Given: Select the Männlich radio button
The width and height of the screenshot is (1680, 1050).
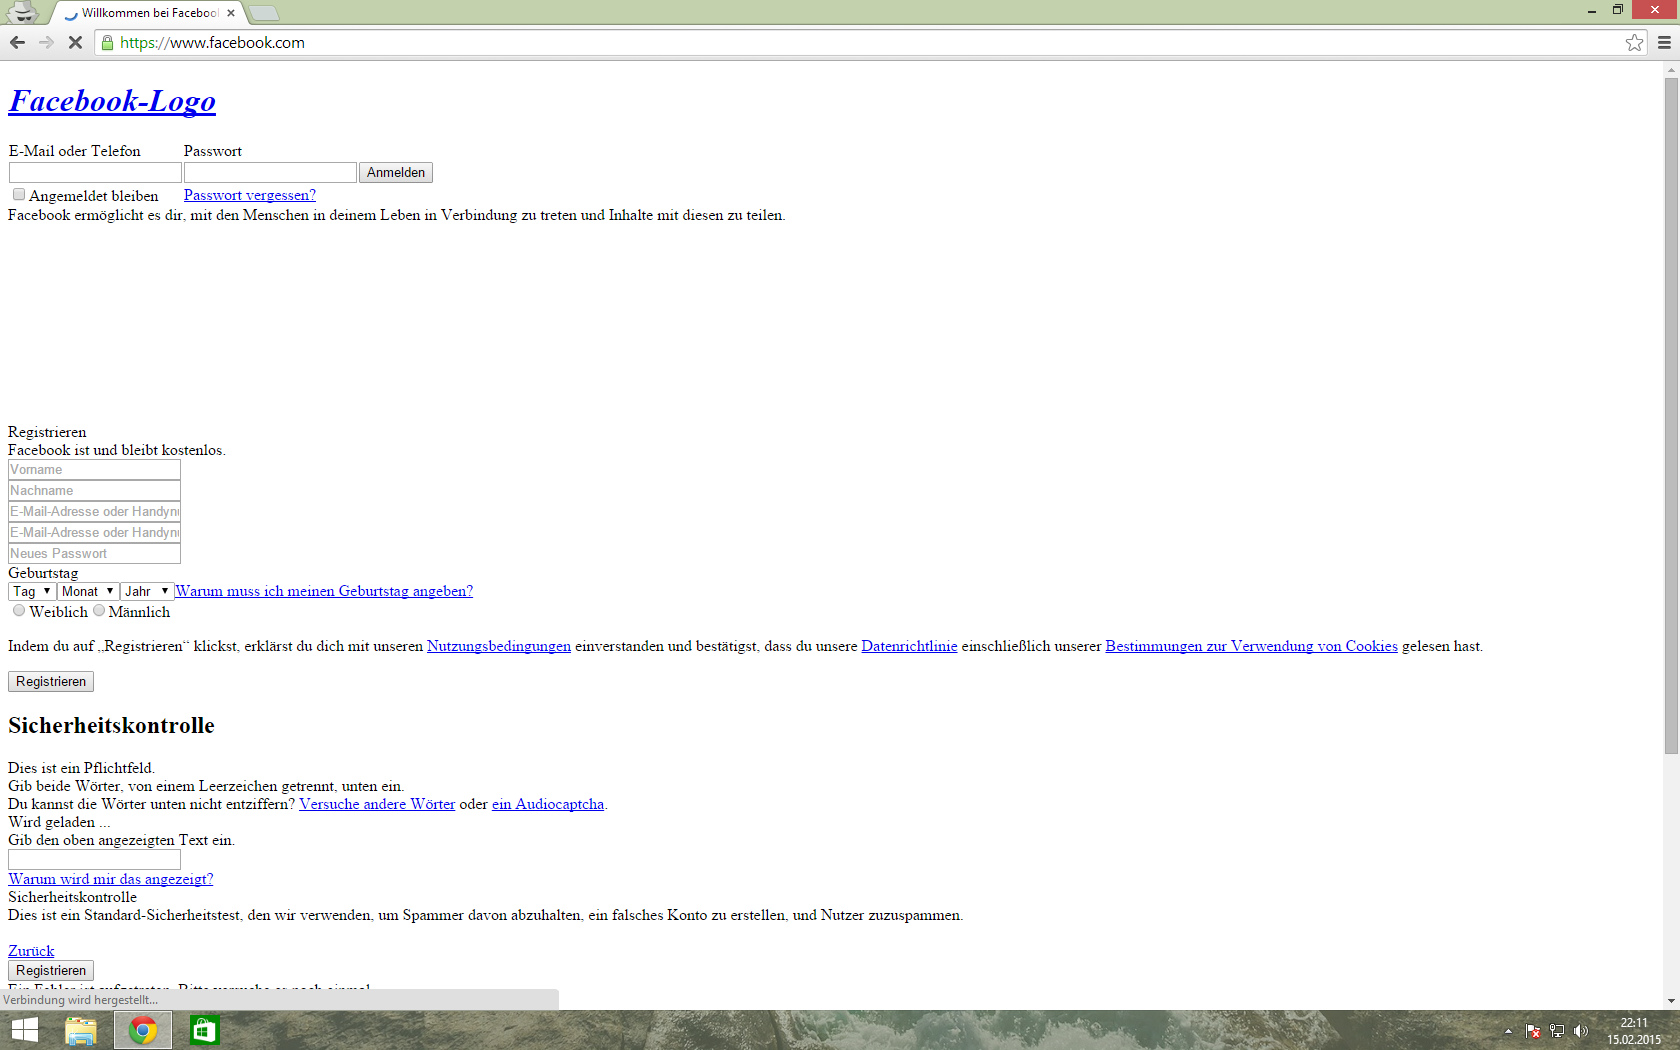Looking at the screenshot, I should pos(99,610).
